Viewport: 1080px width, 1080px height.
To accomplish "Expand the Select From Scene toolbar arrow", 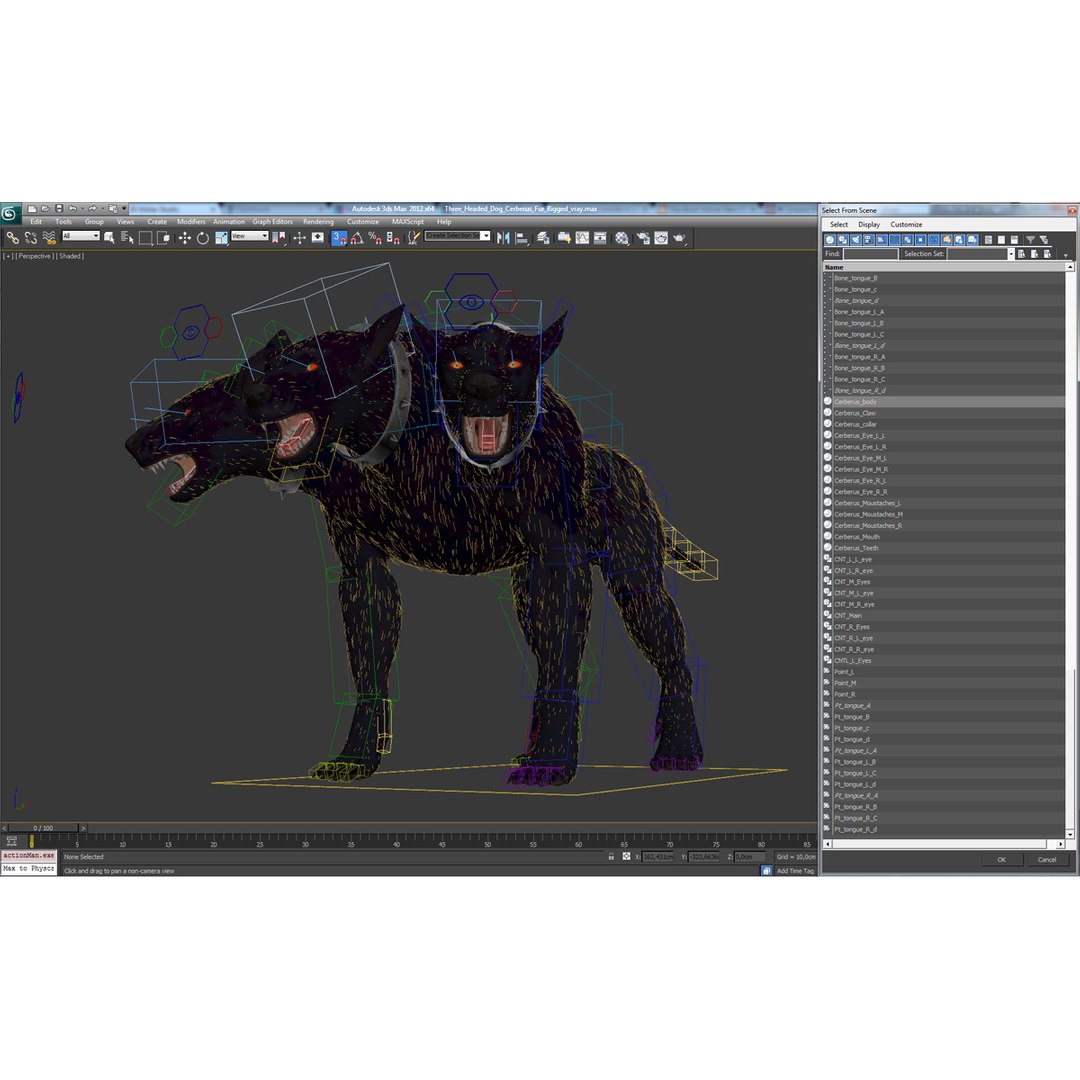I will click(1066, 256).
